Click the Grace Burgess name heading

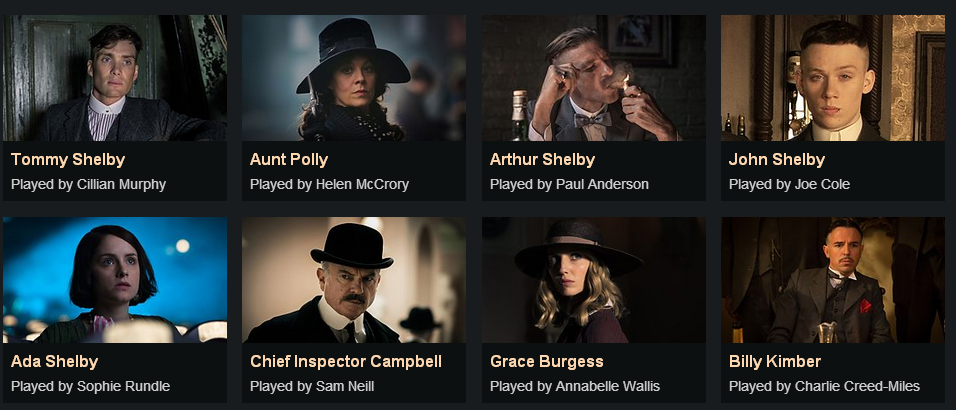[x=547, y=362]
